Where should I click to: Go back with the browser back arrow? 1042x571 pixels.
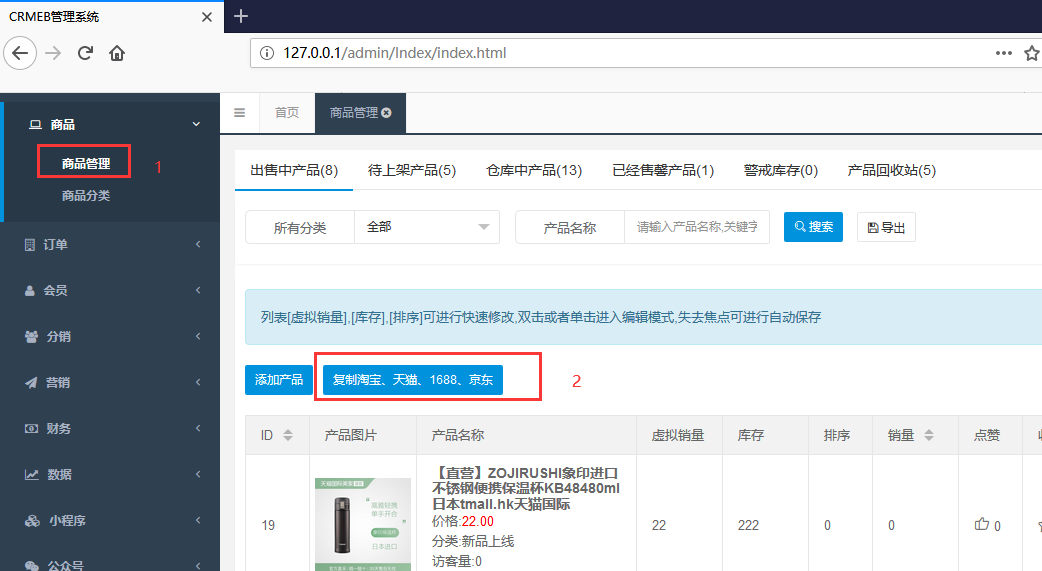(x=20, y=53)
